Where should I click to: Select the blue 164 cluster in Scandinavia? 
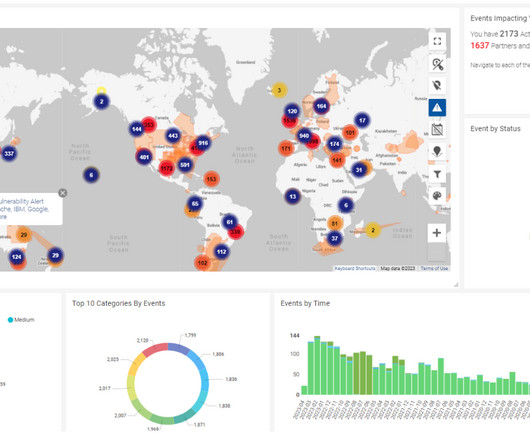point(321,106)
